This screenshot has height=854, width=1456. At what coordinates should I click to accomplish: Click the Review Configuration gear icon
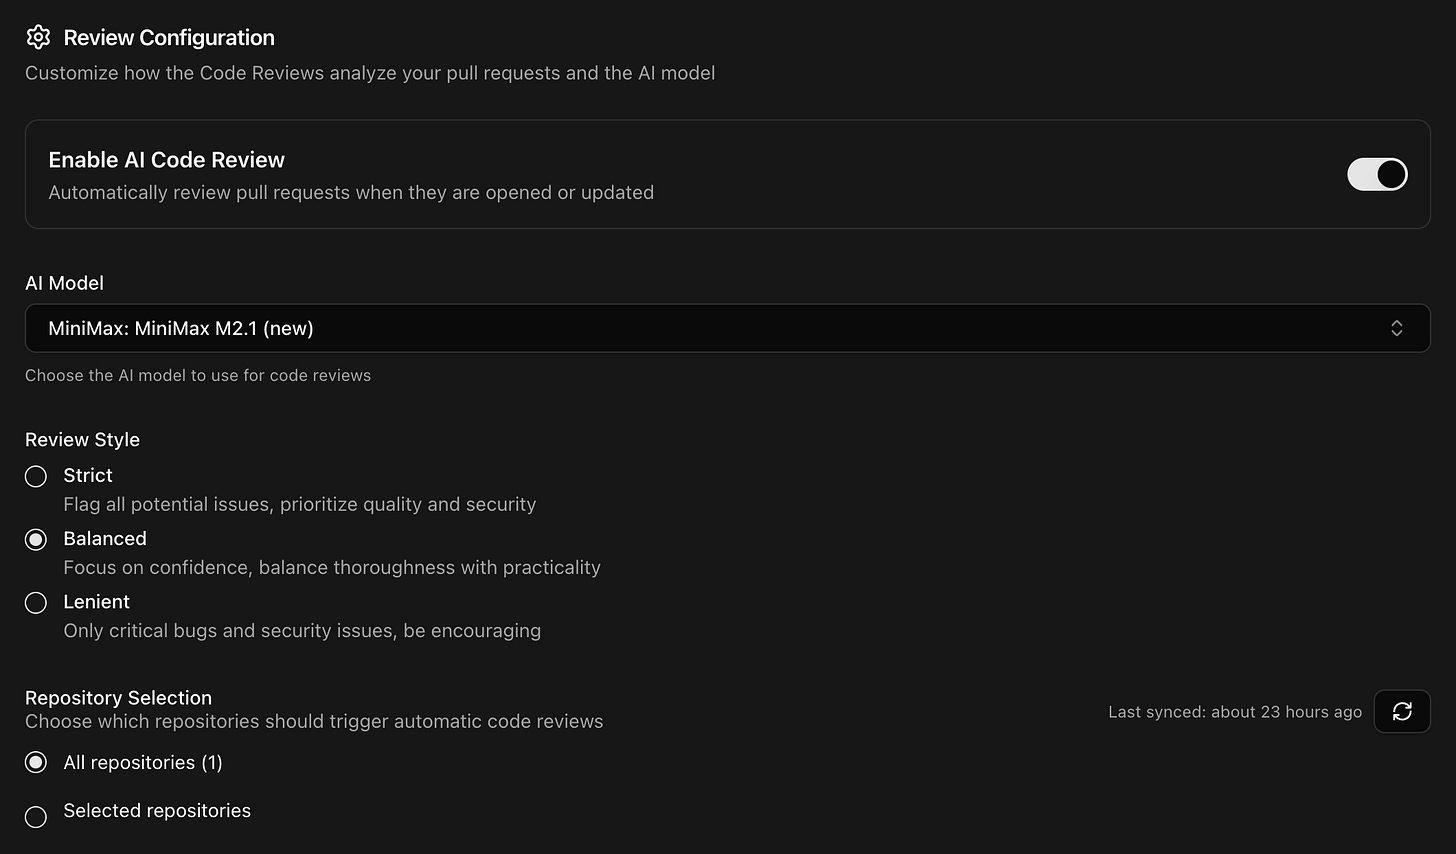[x=38, y=38]
